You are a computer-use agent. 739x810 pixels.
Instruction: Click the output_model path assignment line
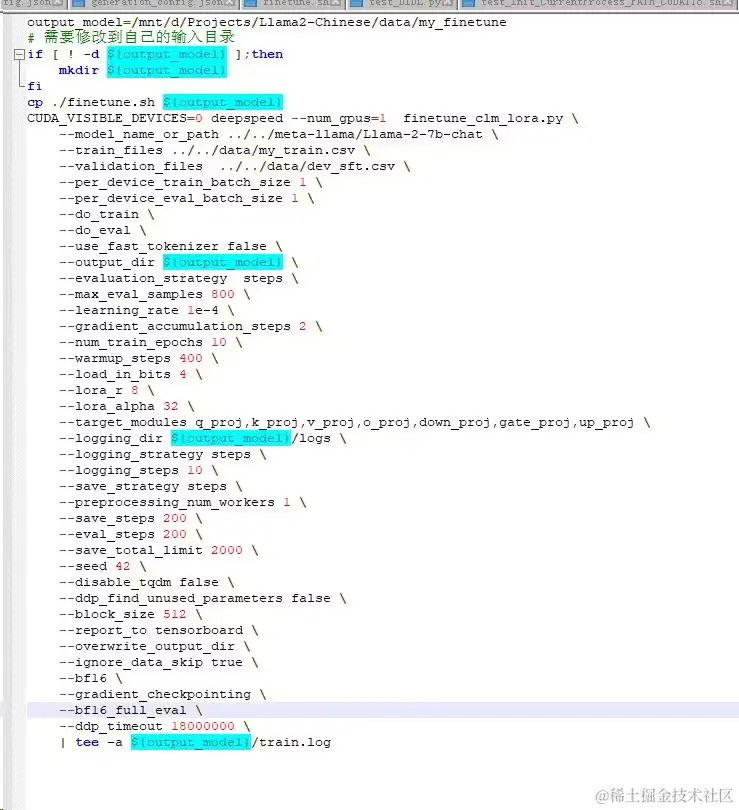pos(266,22)
